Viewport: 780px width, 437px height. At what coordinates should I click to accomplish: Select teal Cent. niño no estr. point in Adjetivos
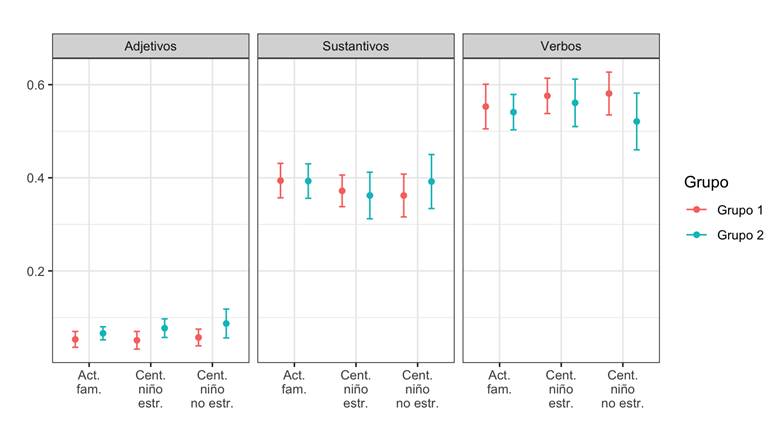pos(226,323)
